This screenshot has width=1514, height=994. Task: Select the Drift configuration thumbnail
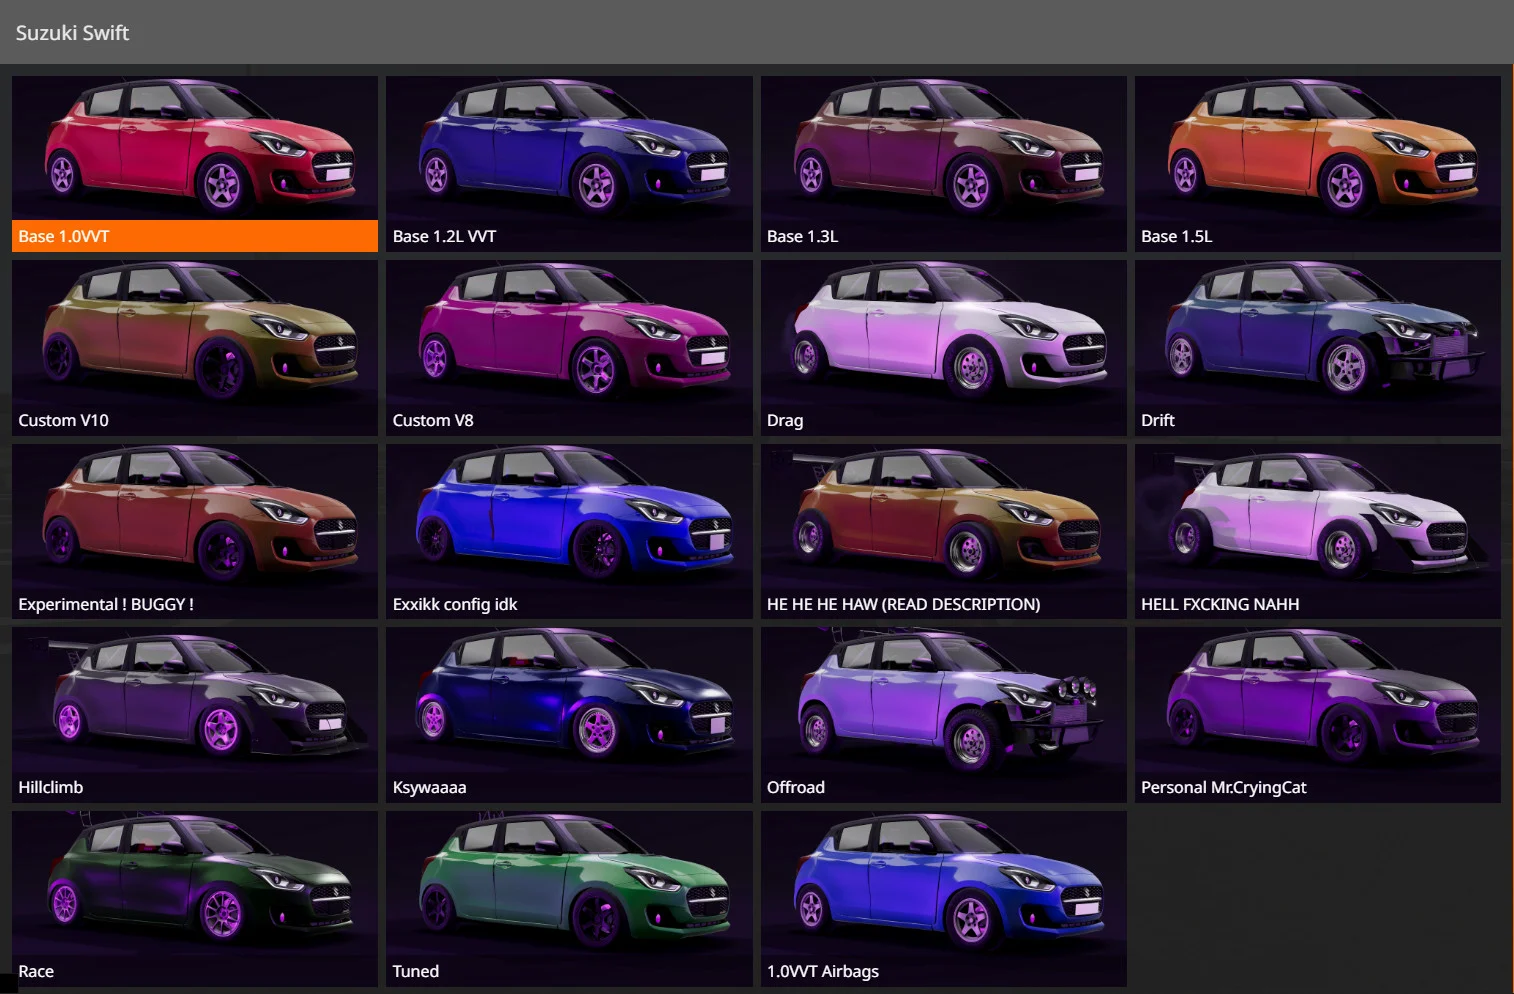click(1317, 335)
